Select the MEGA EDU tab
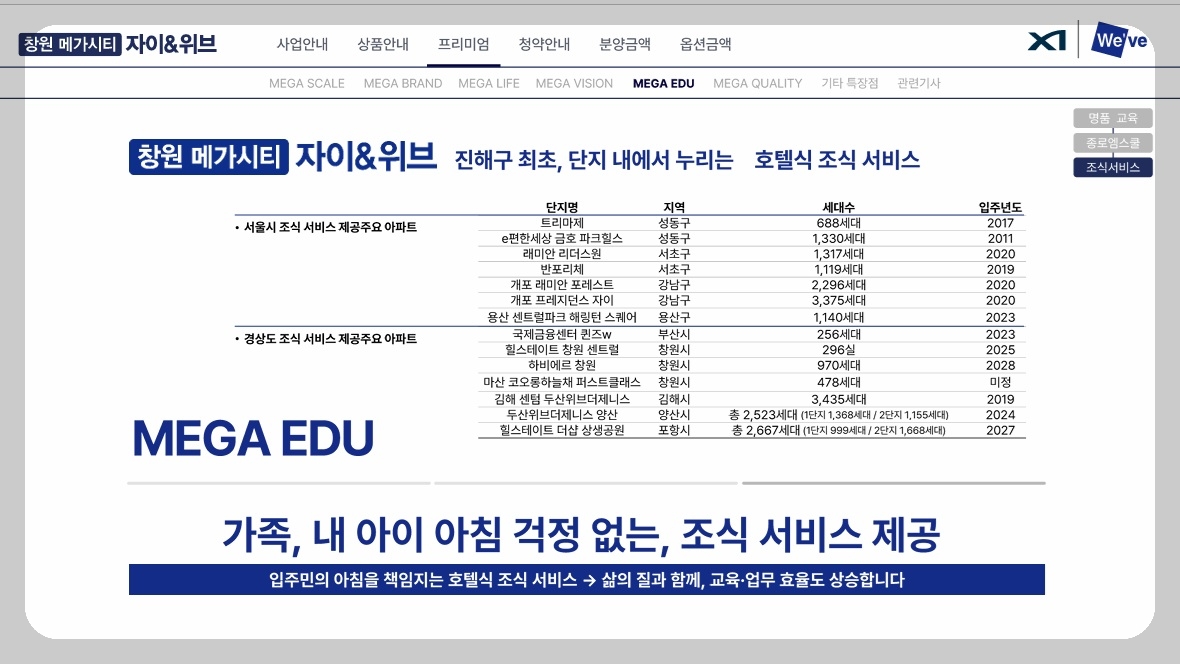The image size is (1180, 664). pyautogui.click(x=664, y=84)
